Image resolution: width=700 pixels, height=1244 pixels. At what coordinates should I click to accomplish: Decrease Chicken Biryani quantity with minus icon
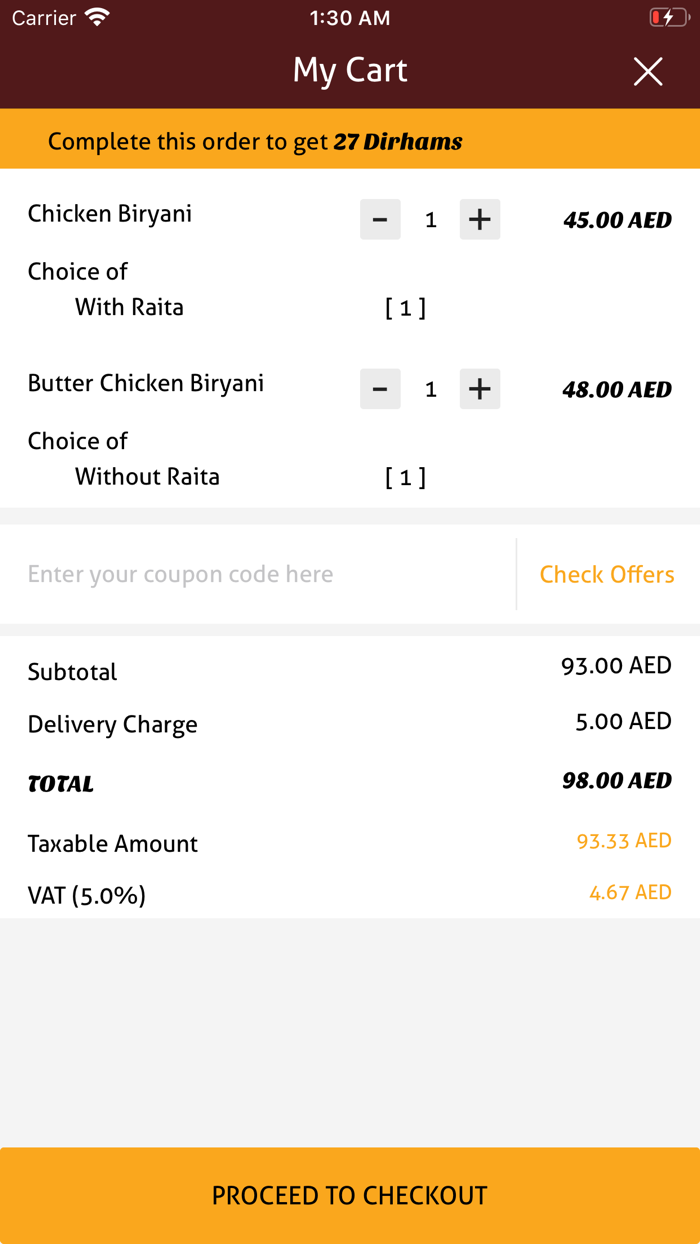(380, 219)
